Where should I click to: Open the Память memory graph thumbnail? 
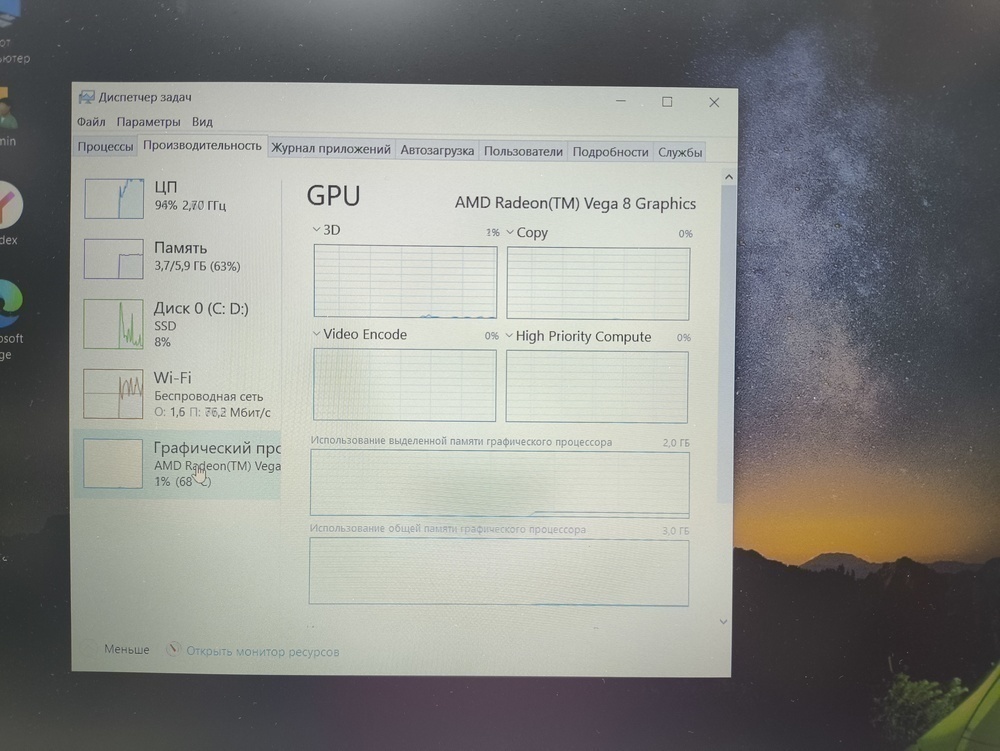(x=114, y=259)
